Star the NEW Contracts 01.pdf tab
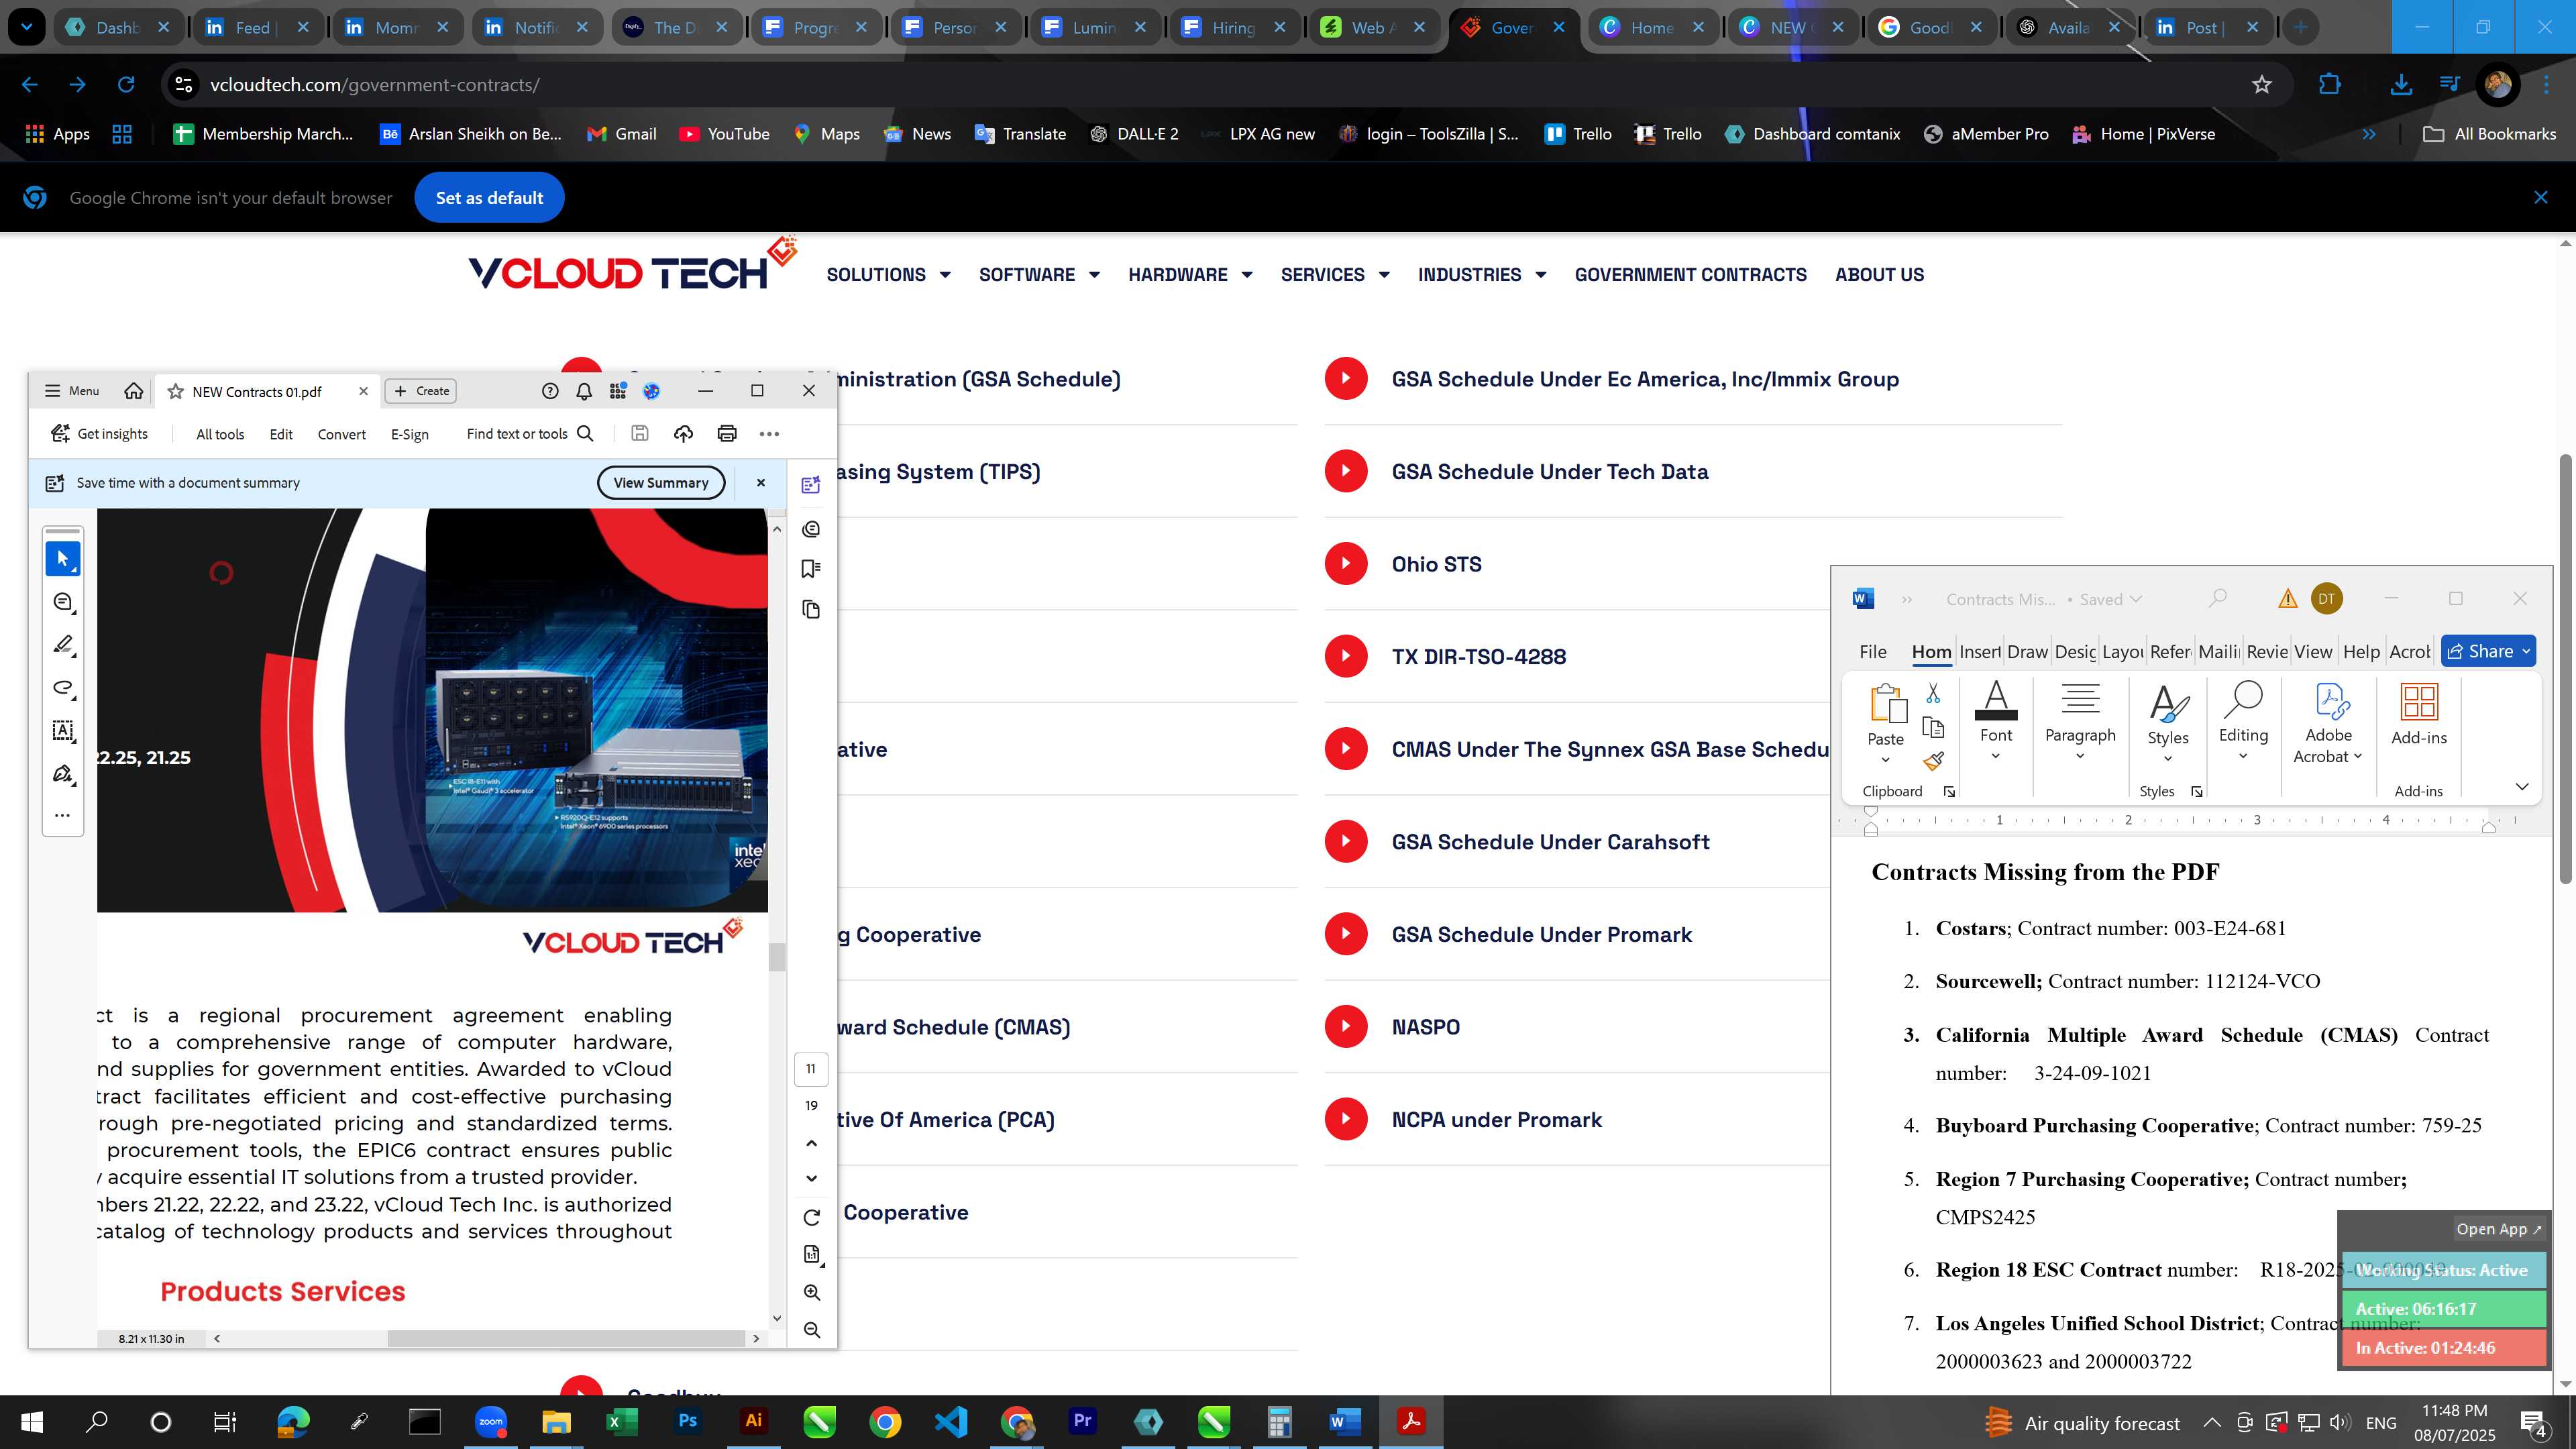 click(175, 392)
